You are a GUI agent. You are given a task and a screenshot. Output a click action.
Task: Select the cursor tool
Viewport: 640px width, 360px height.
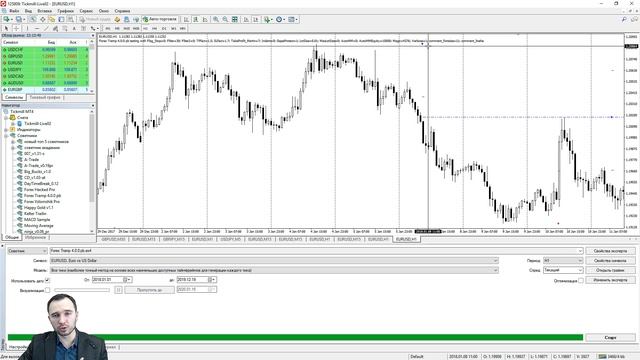coord(6,28)
